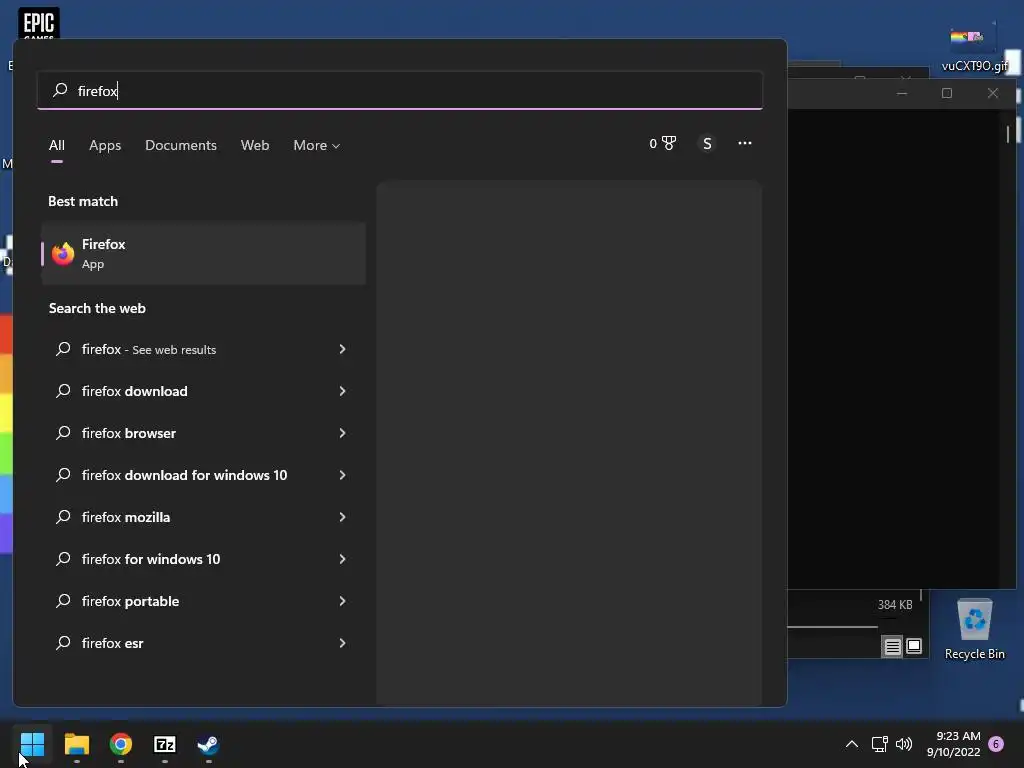Open File Explorer from the taskbar
Screen dimensions: 1024x768
(x=76, y=744)
